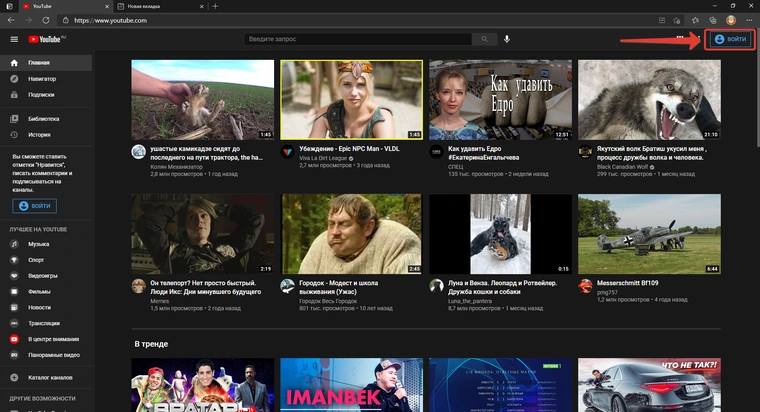760x412 pixels.
Task: Open Каталог каналов link
Action: coord(50,377)
